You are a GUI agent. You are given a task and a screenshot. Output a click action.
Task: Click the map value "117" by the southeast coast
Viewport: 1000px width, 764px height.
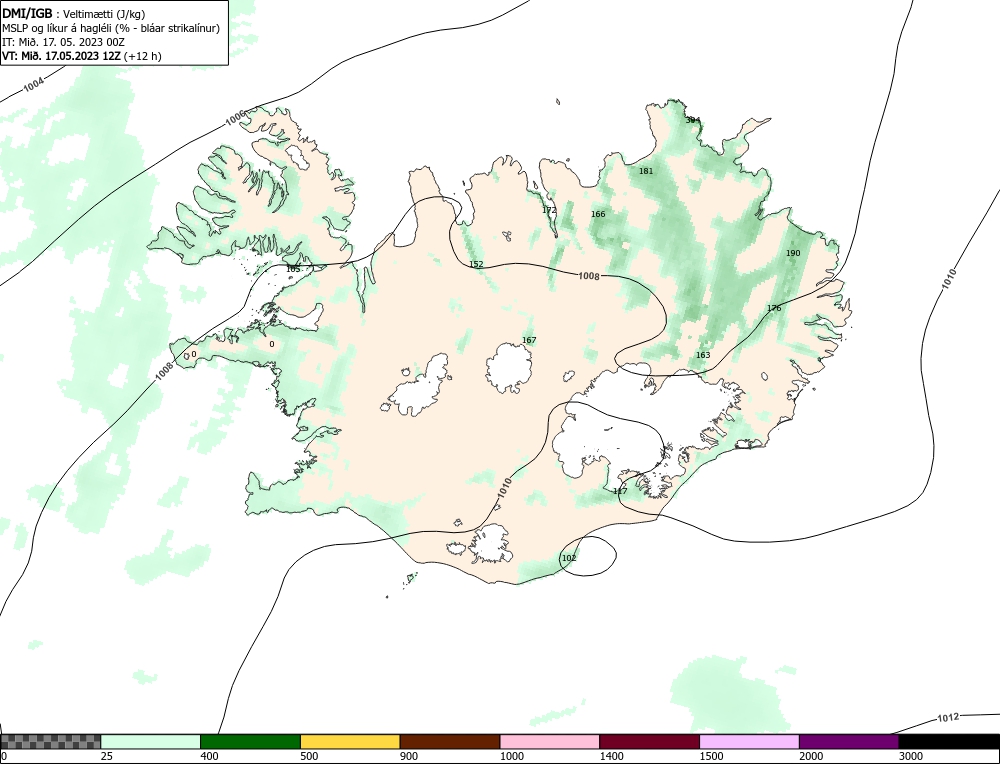(x=621, y=492)
